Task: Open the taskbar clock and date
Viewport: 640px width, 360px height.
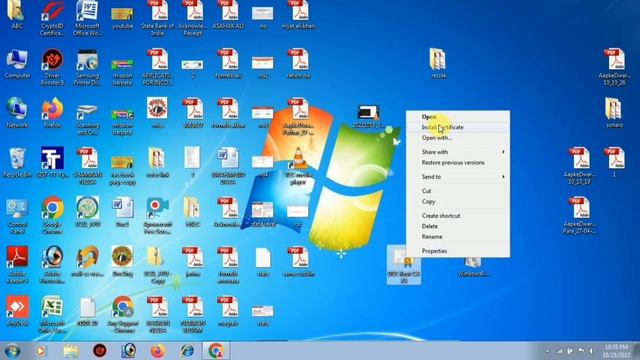Action: click(617, 351)
